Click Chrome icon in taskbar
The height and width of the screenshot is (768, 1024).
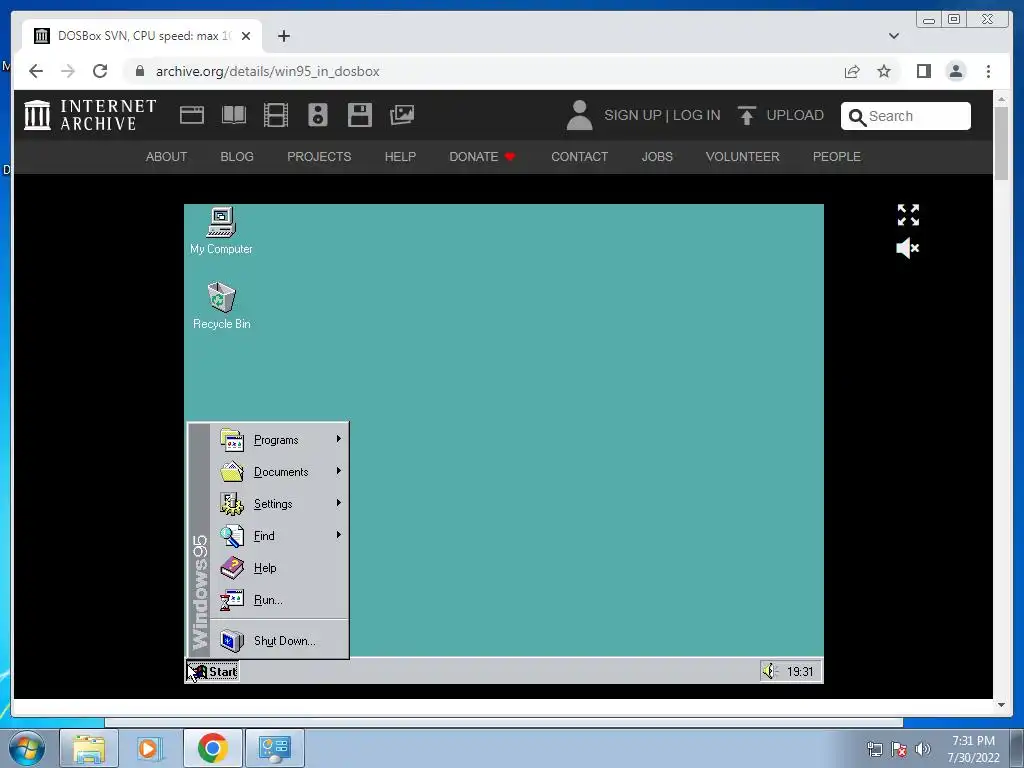point(213,748)
